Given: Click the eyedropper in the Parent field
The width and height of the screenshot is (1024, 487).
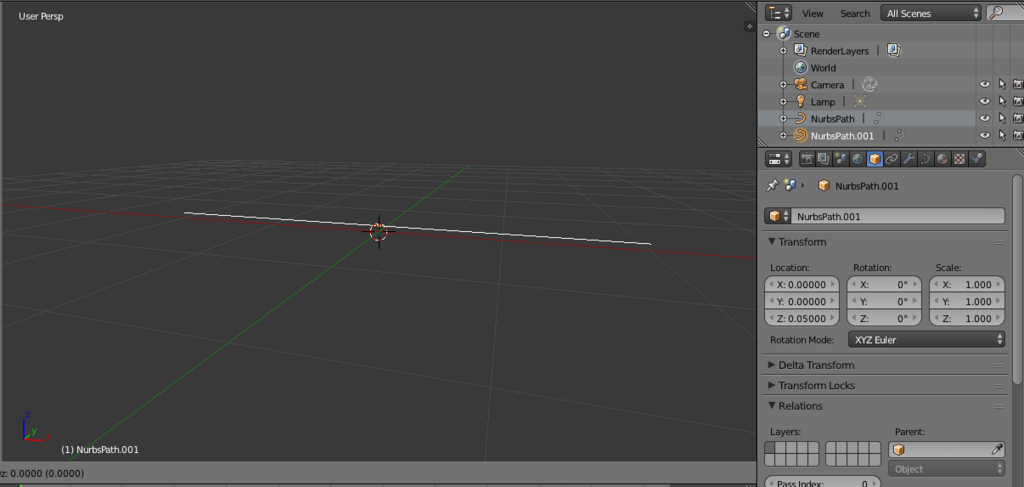Looking at the screenshot, I should [997, 449].
